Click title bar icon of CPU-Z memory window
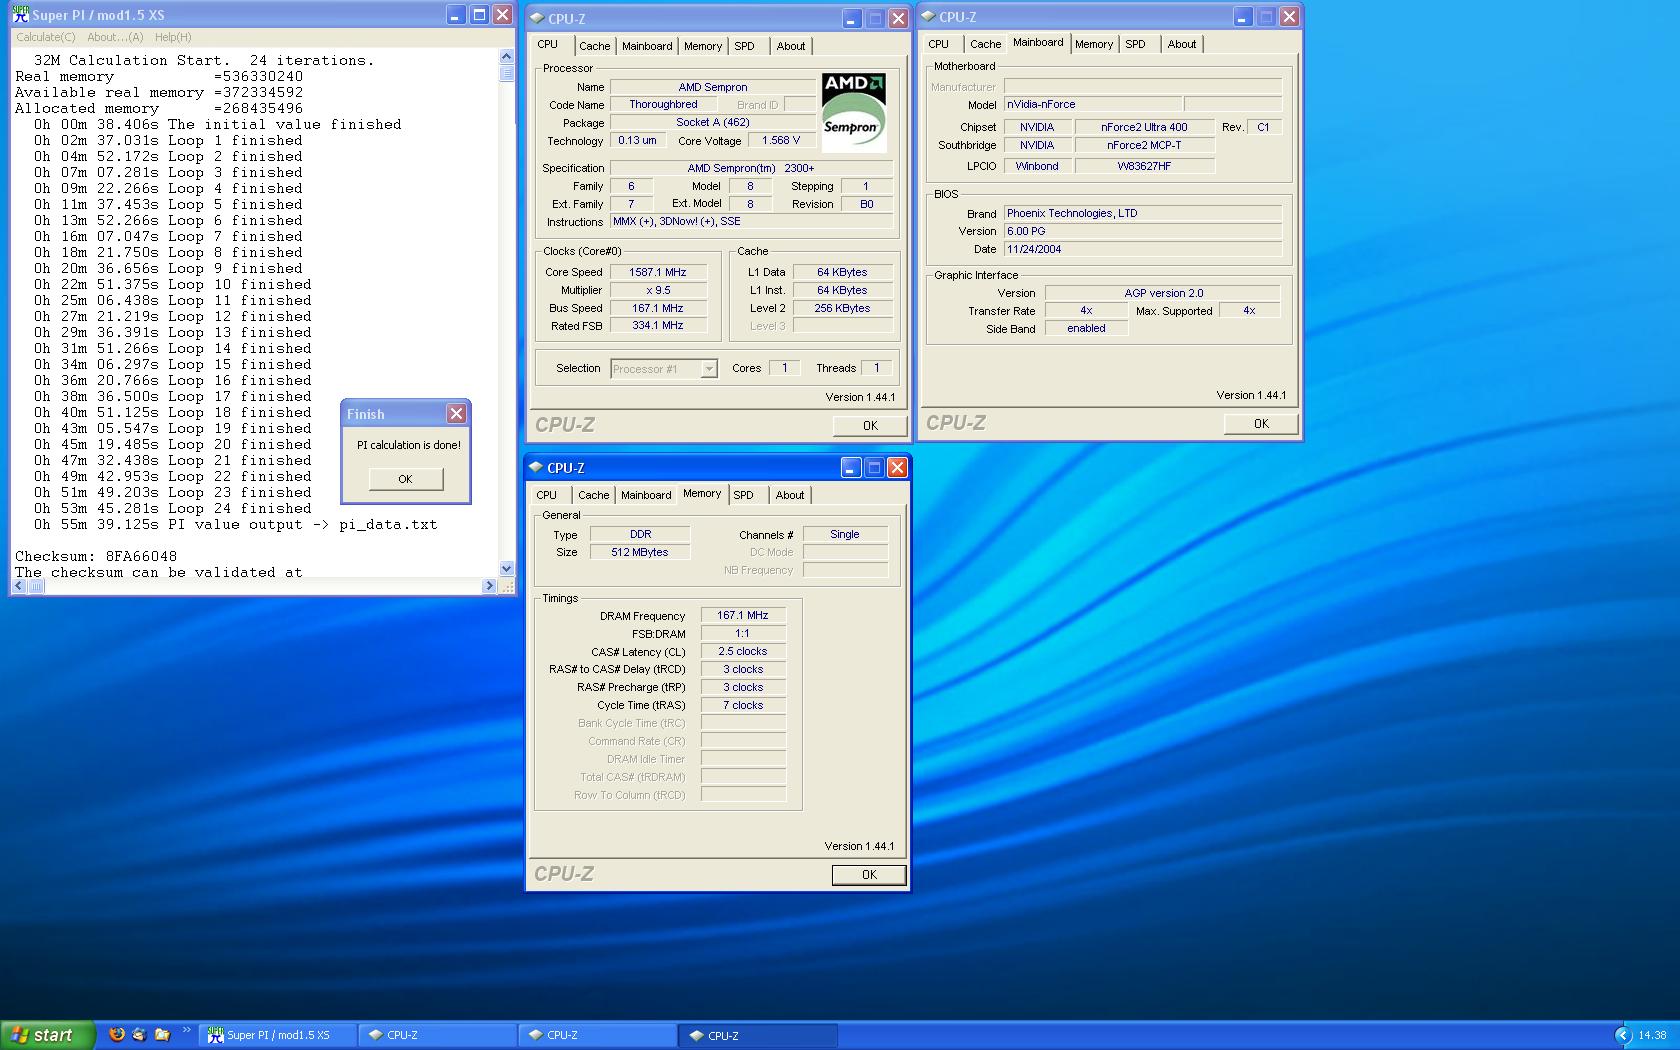The image size is (1680, 1050). point(535,467)
